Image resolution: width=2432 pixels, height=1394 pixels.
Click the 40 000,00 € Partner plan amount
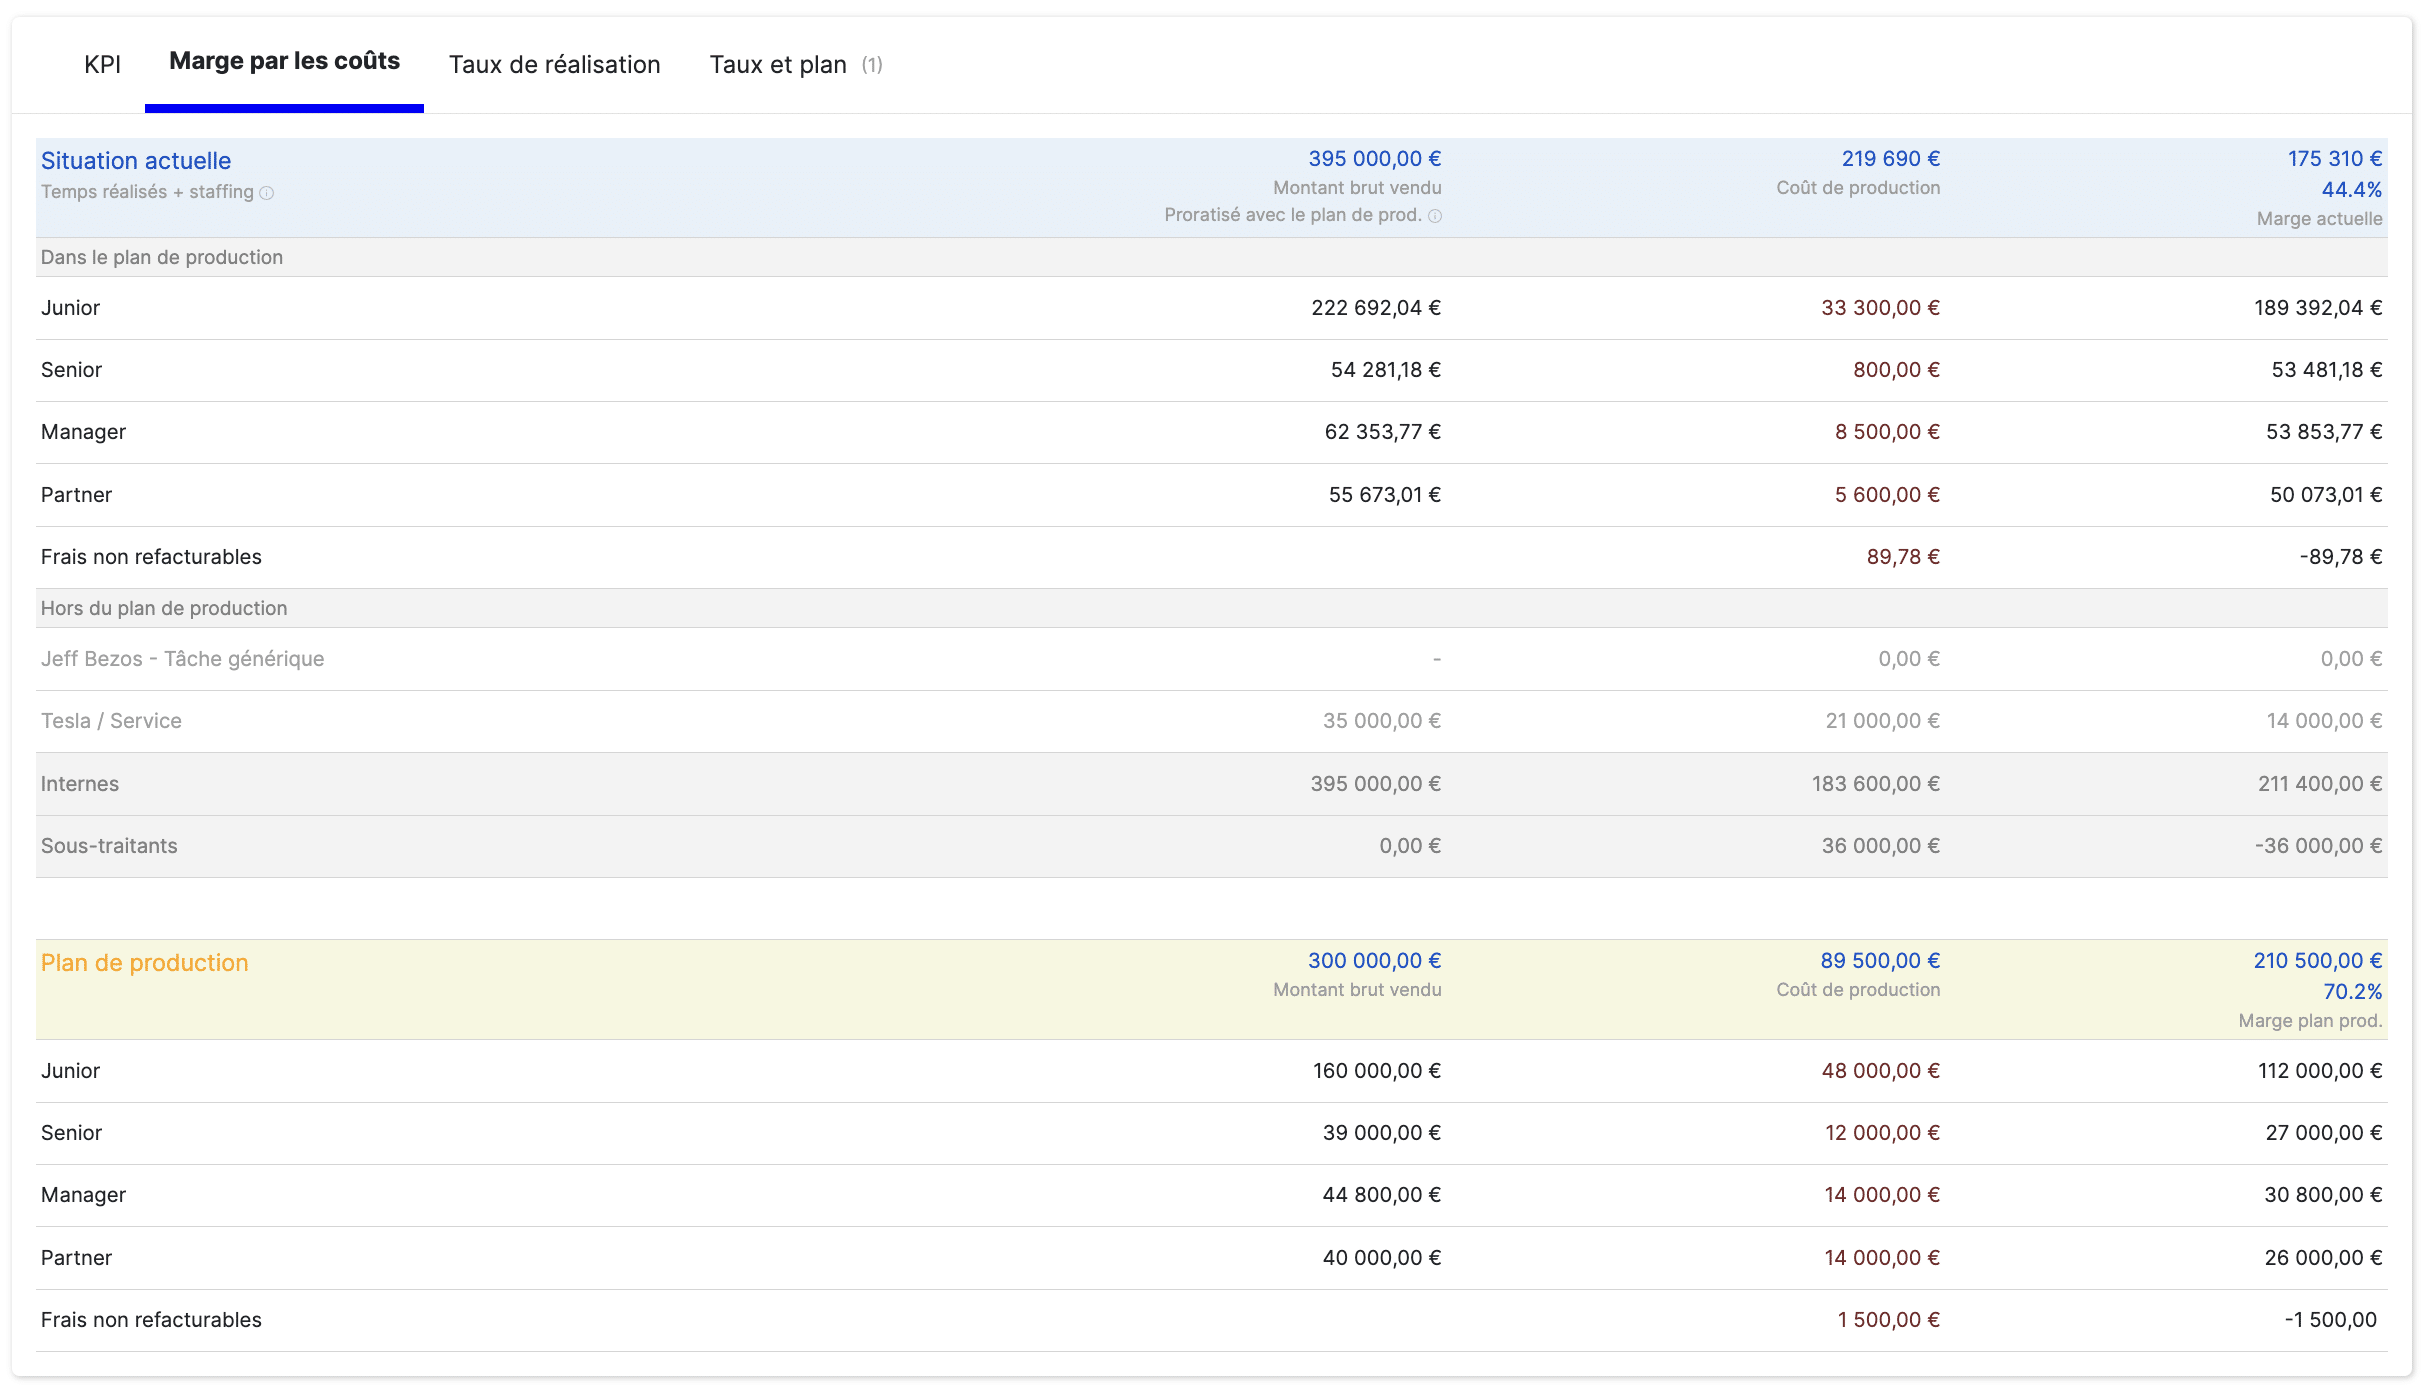tap(1382, 1258)
